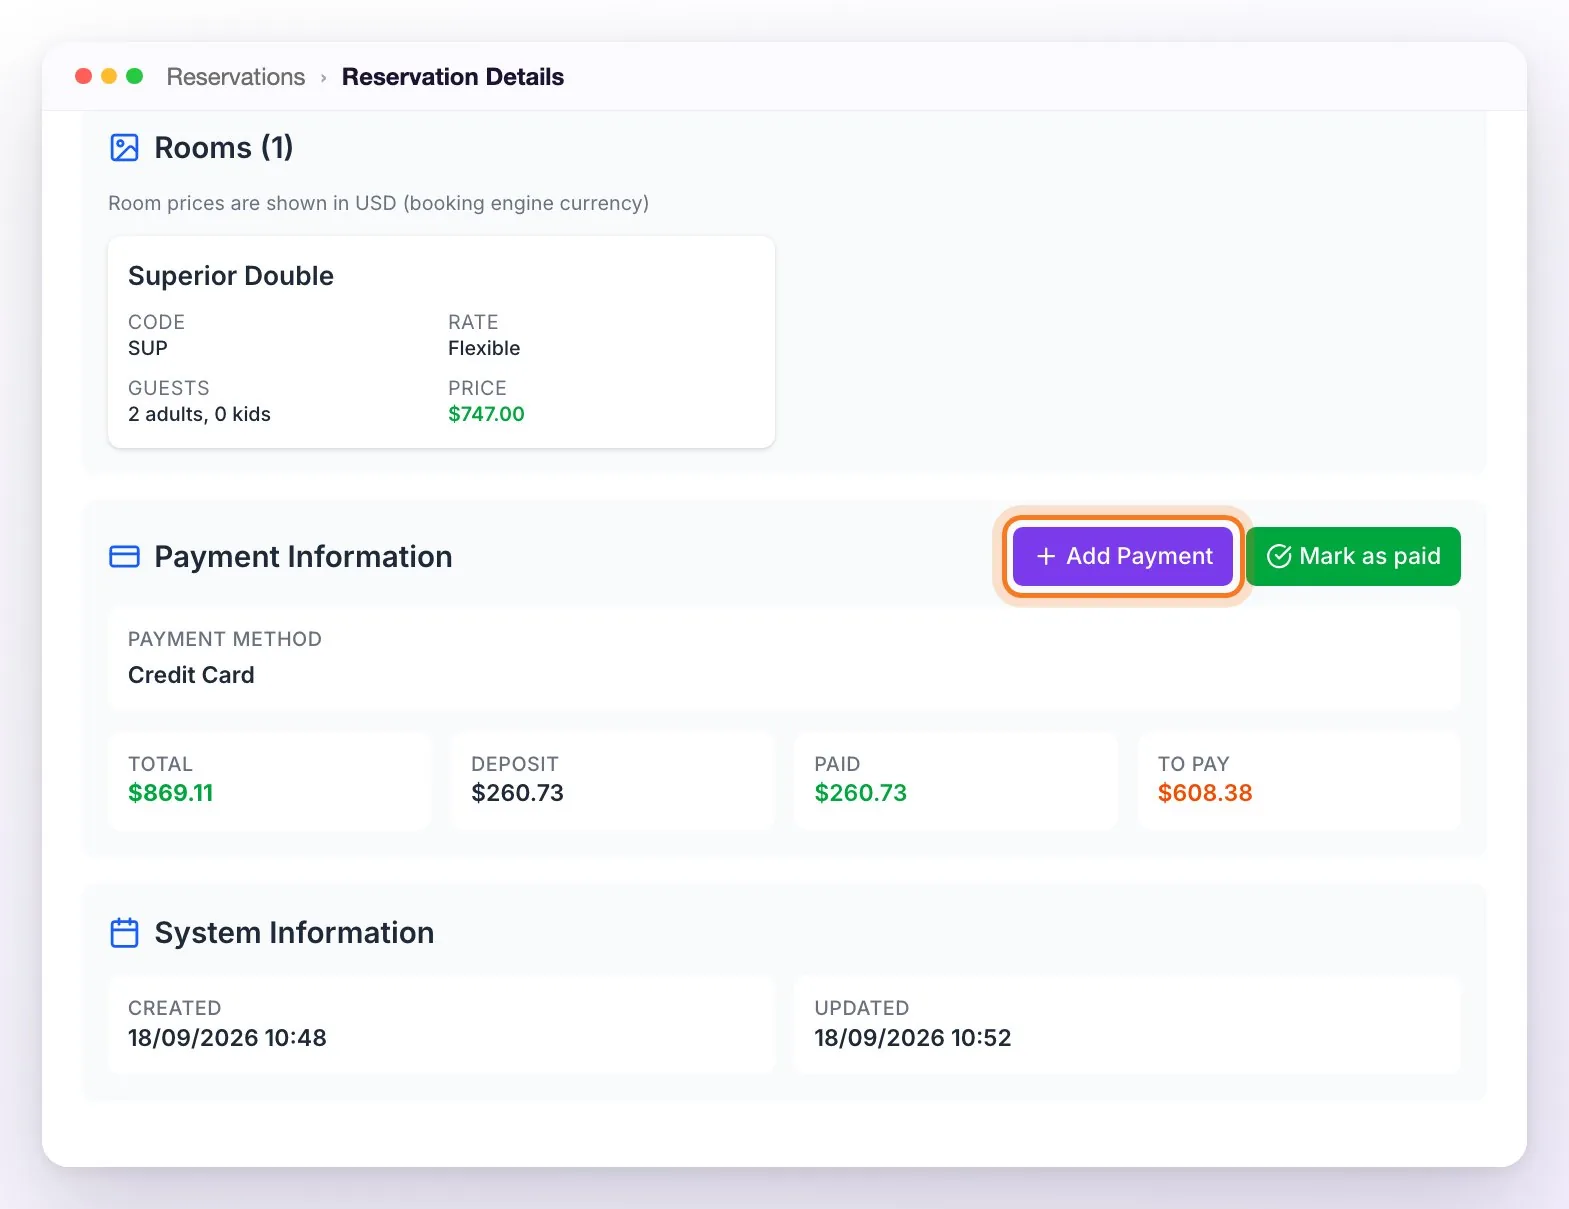The width and height of the screenshot is (1569, 1209).
Task: Click the green maximize window dot
Action: tap(135, 76)
